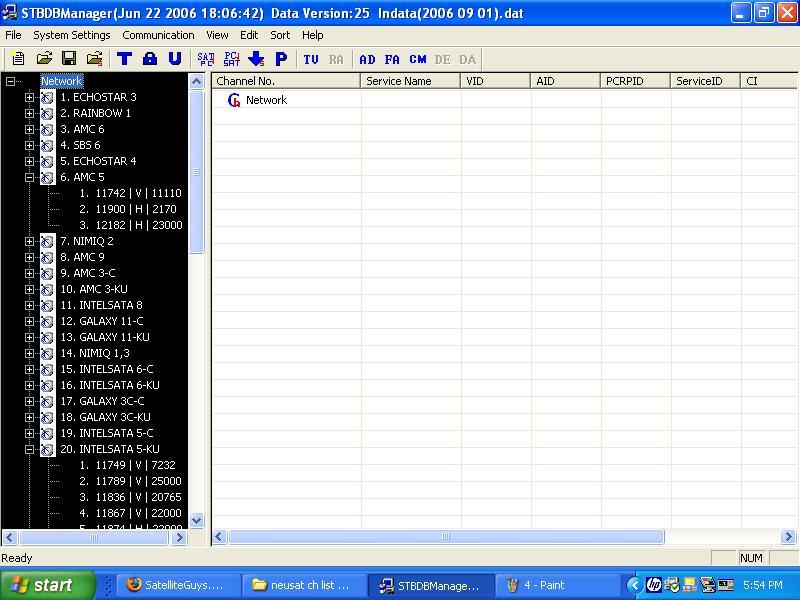This screenshot has width=800, height=600.
Task: Open the Help menu
Action: coord(312,35)
